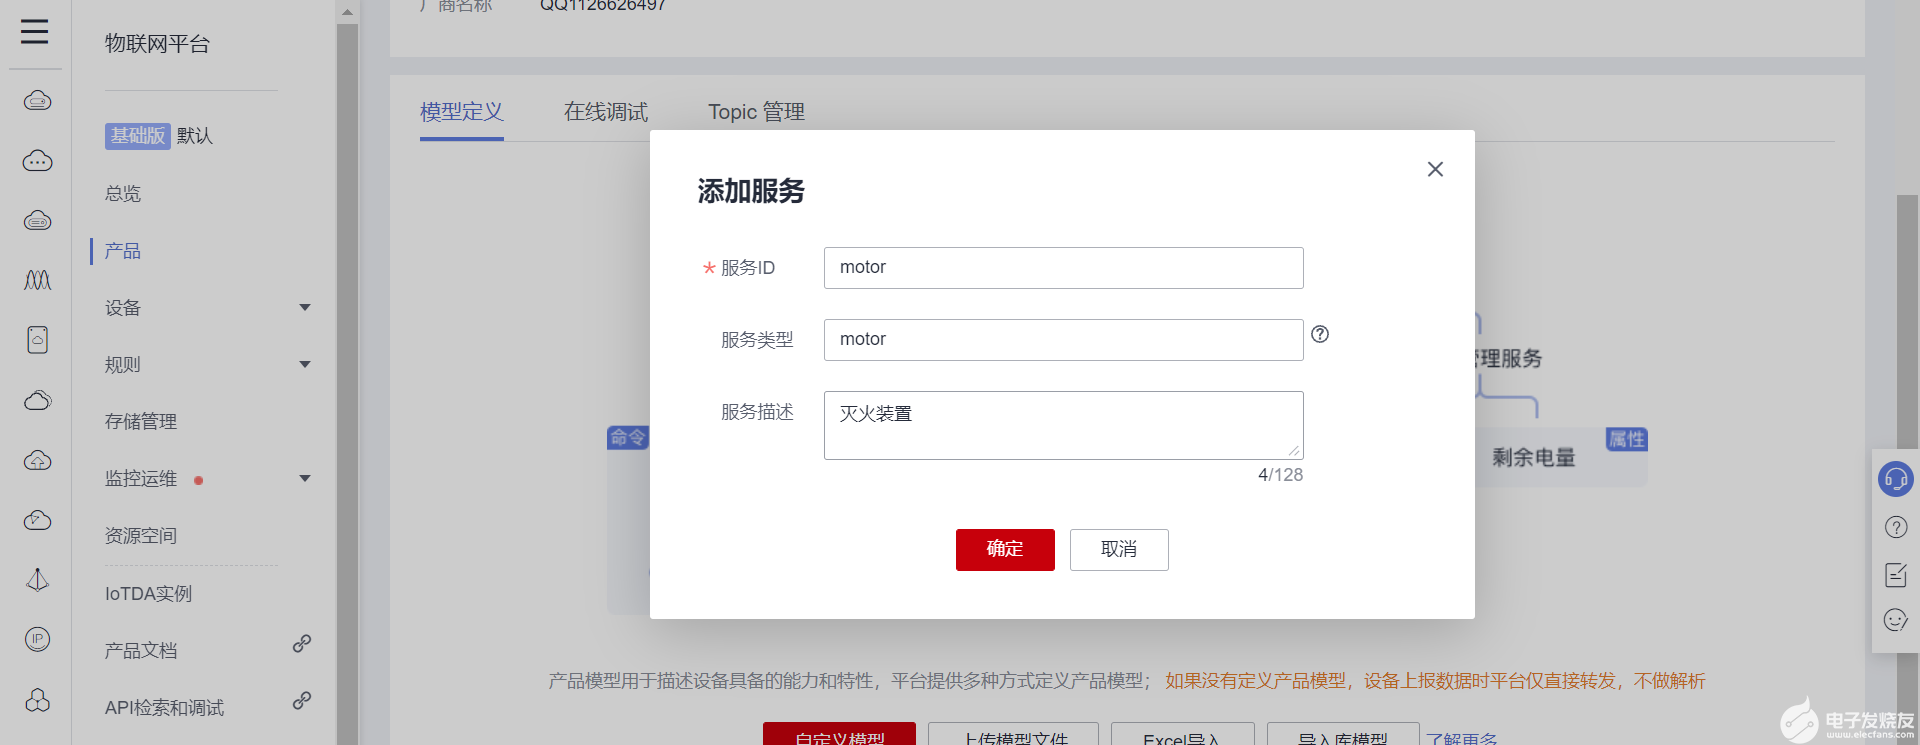Click the cloud with dots sidebar icon
Viewport: 1920px width, 745px height.
pyautogui.click(x=37, y=160)
